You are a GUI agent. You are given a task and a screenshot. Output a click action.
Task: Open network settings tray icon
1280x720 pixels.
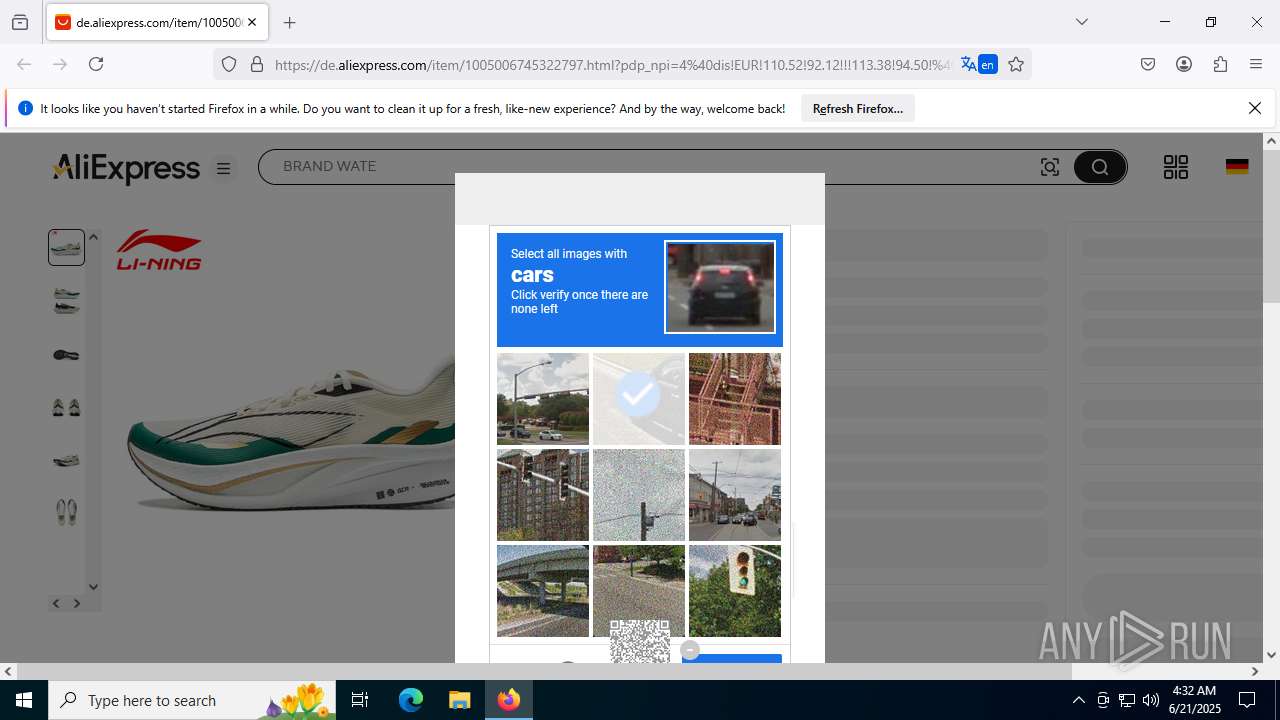click(x=1127, y=700)
